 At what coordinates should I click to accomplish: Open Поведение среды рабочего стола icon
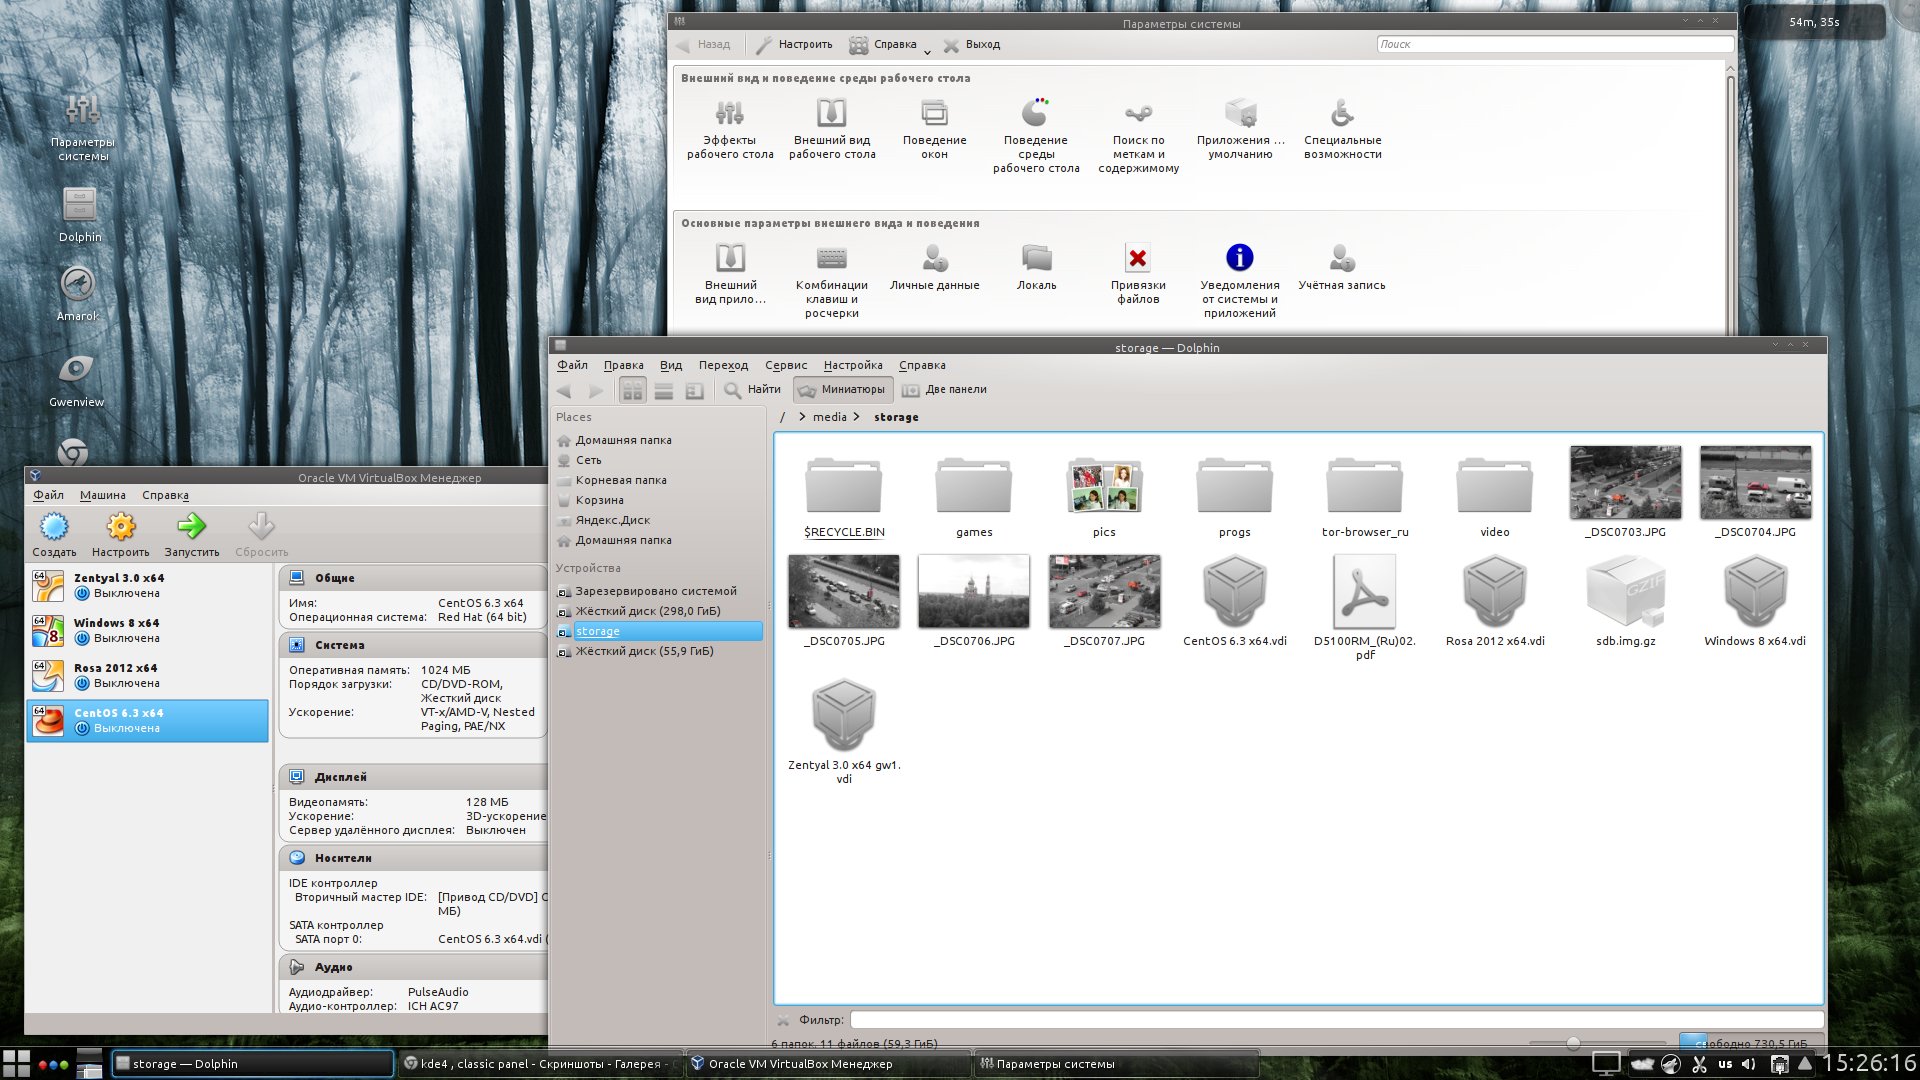coord(1036,135)
